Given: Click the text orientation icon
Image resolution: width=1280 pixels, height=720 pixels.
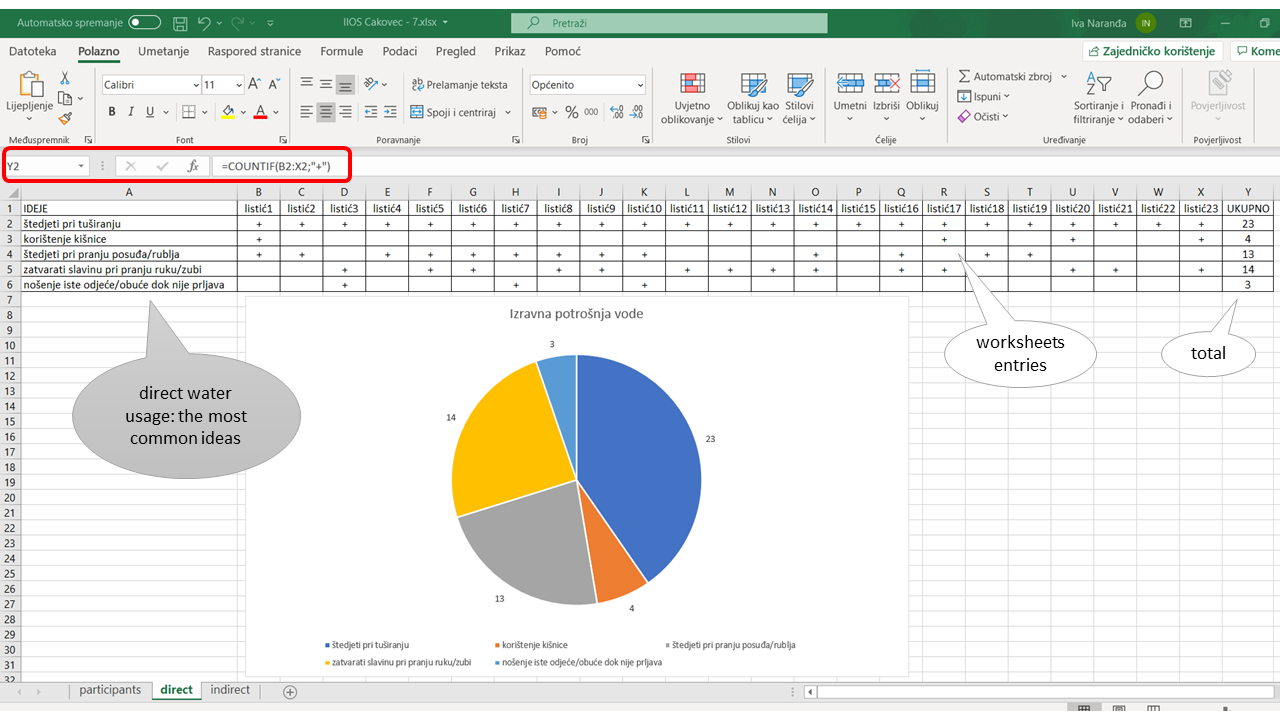Looking at the screenshot, I should coord(371,85).
